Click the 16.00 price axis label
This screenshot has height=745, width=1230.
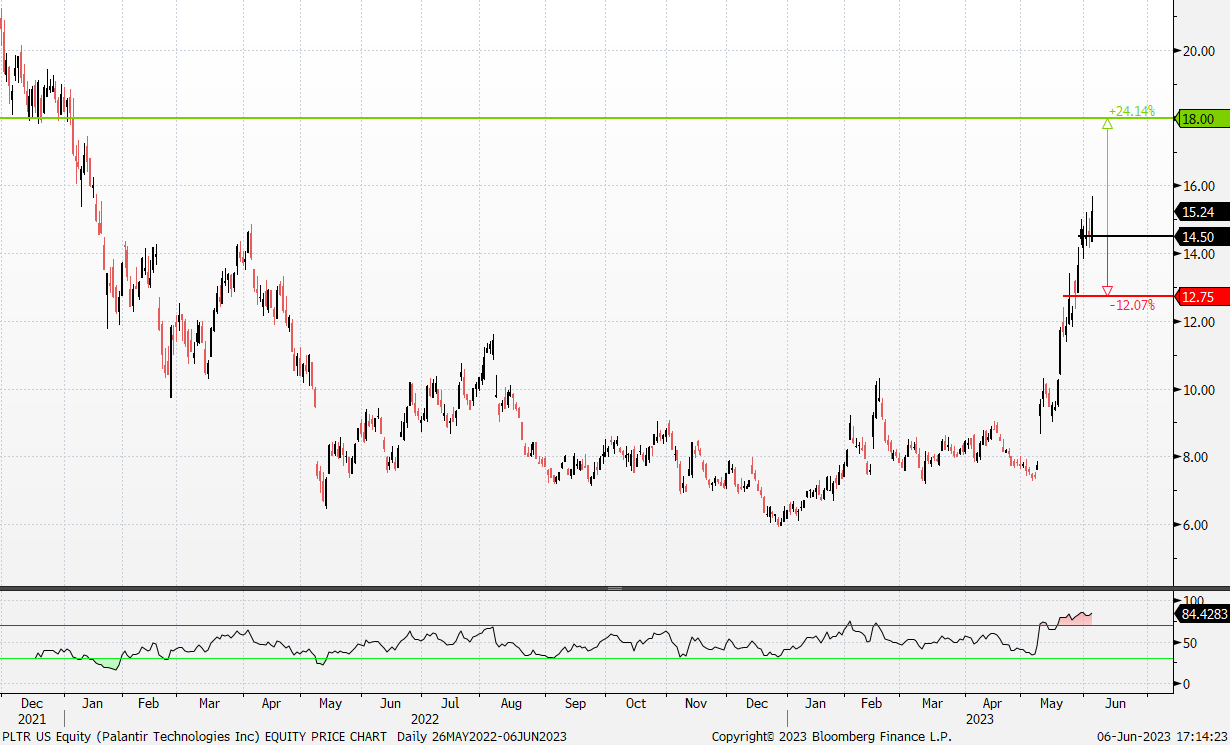1199,186
